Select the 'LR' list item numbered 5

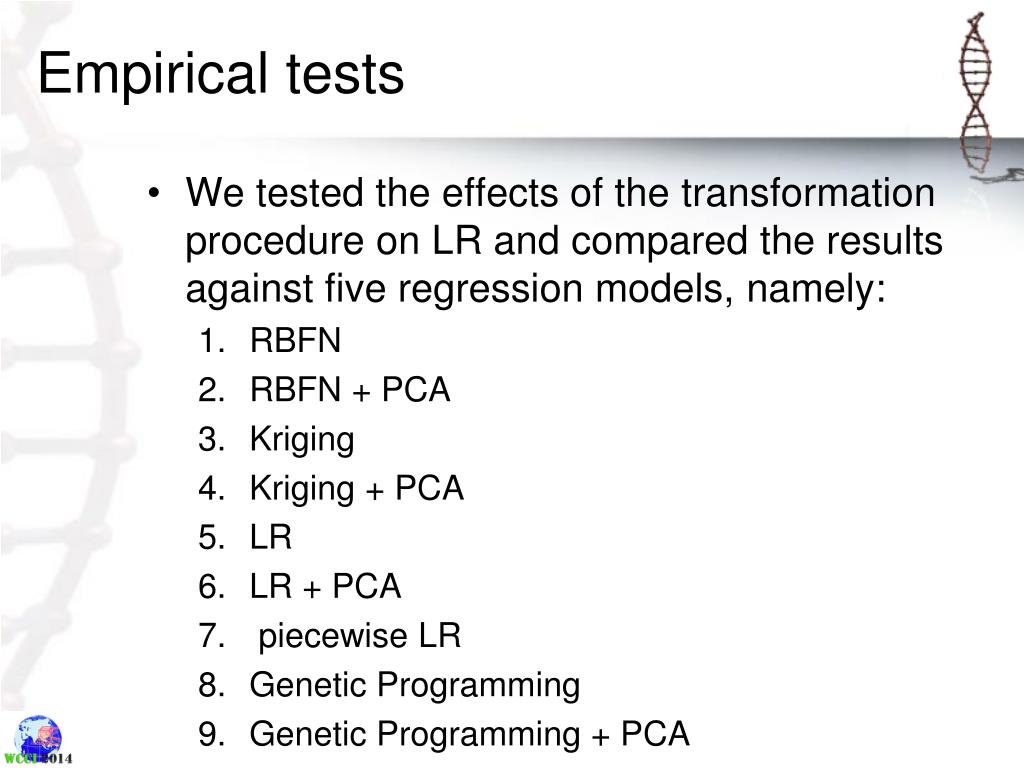(x=270, y=537)
